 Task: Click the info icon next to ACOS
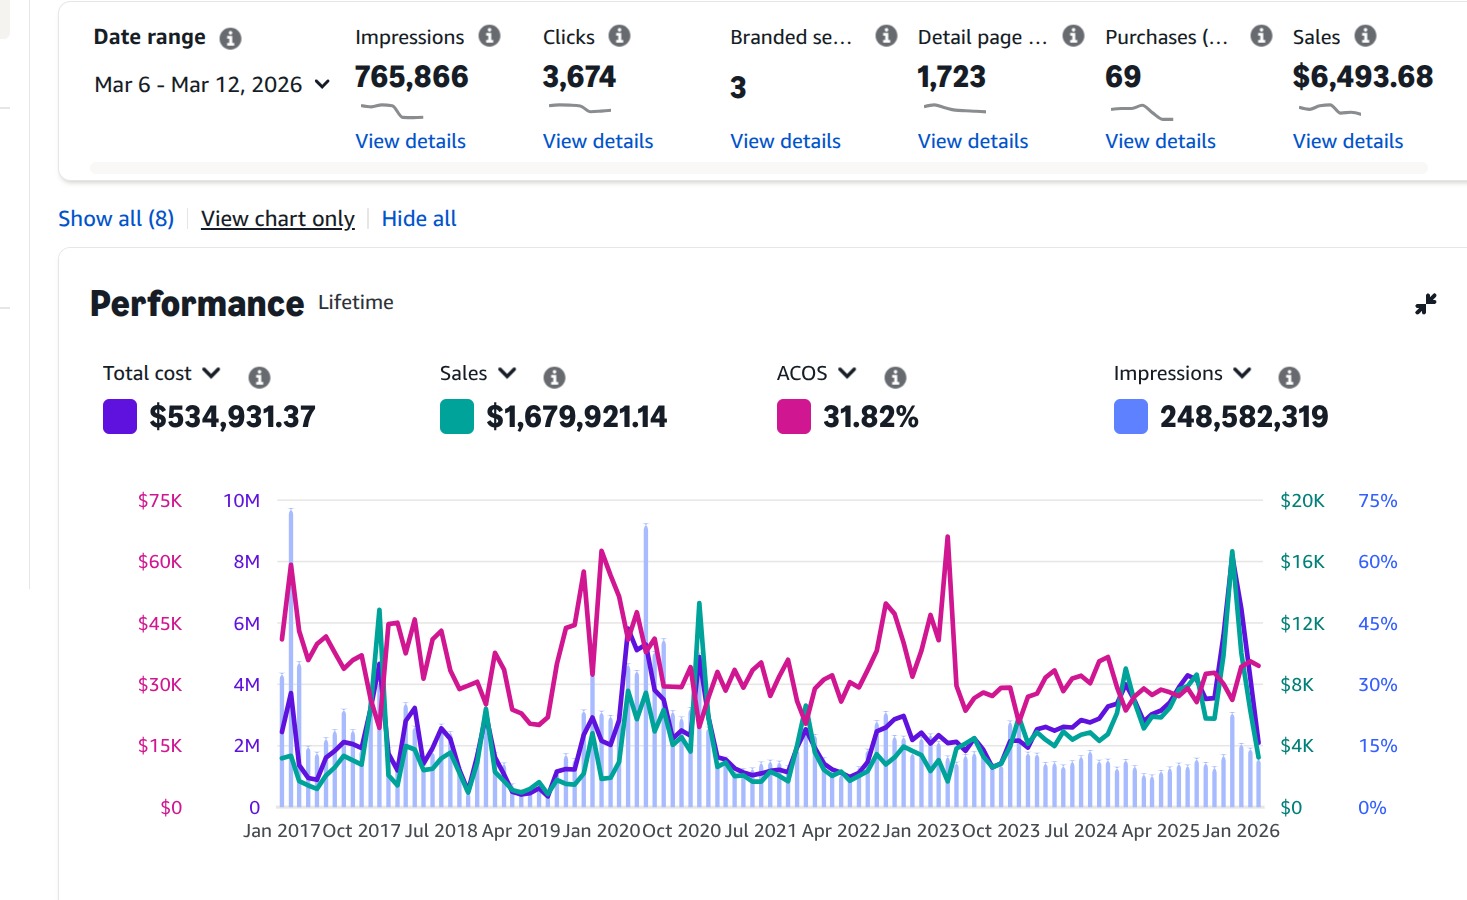coord(895,377)
